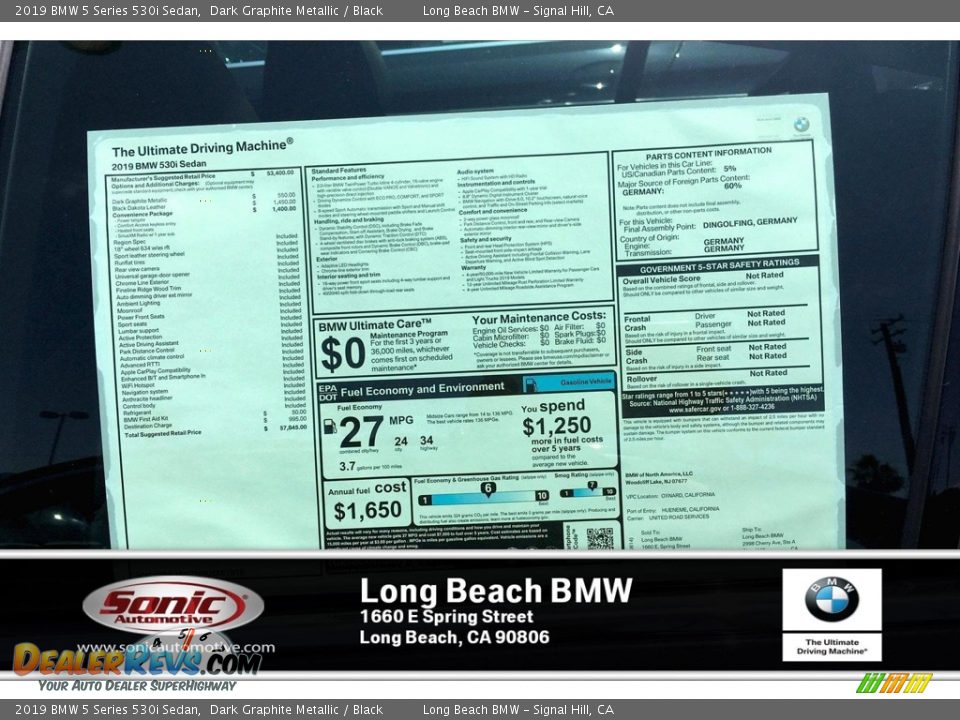Viewport: 960px width, 720px height.
Task: Click the bottom caption Dark Graphite Metallic / Black
Action: [x=296, y=710]
